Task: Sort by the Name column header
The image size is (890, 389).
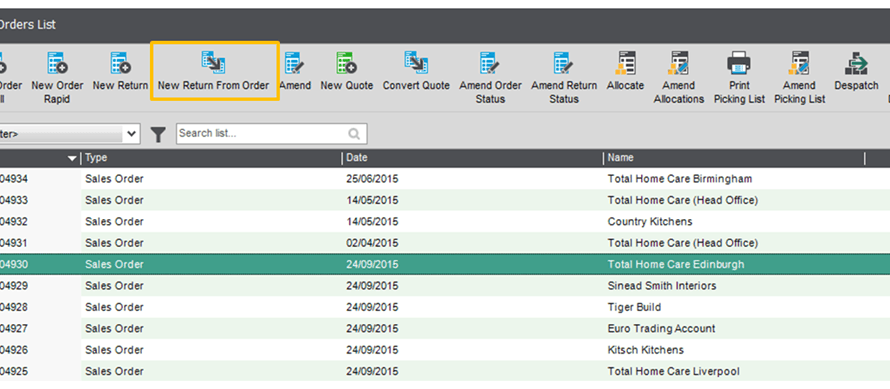Action: coord(734,158)
